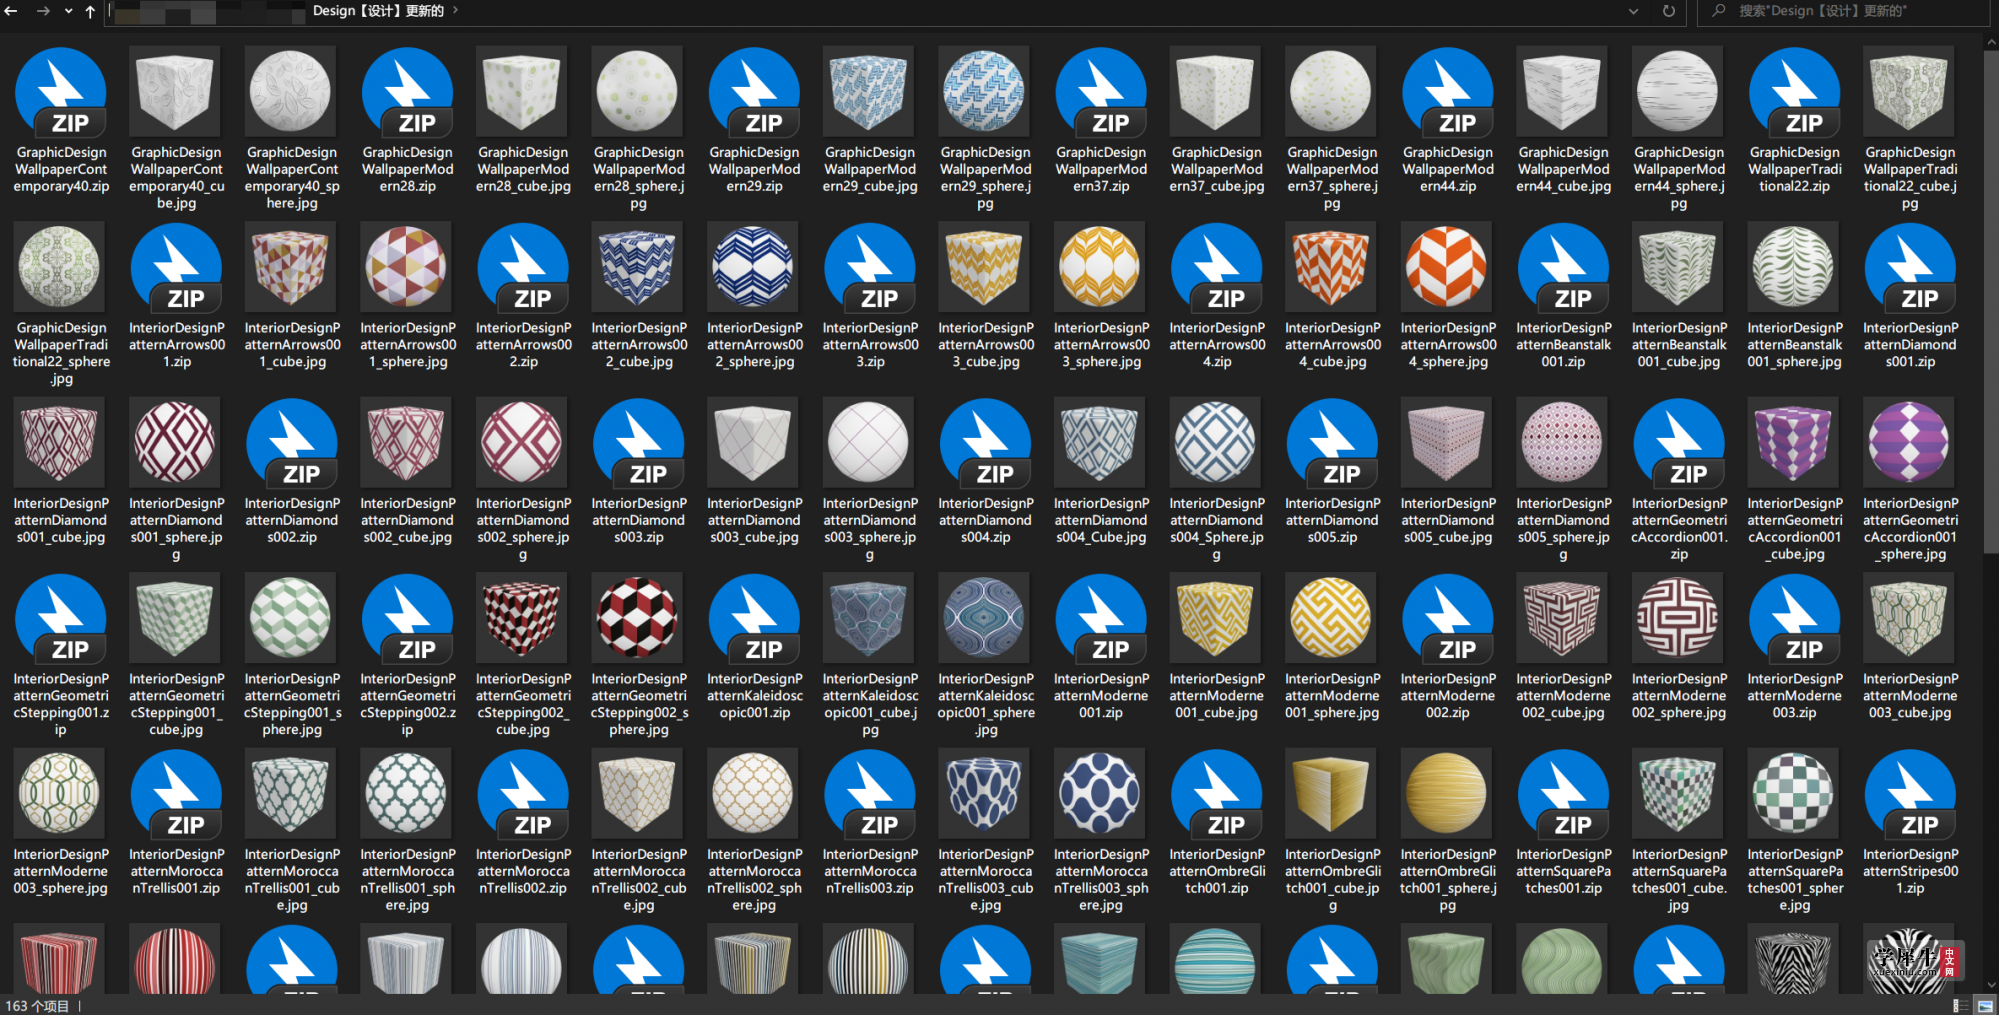The image size is (1999, 1015).
Task: Select InteriorDesignPatternBeanstalk001.zip icon
Action: pyautogui.click(x=1564, y=267)
